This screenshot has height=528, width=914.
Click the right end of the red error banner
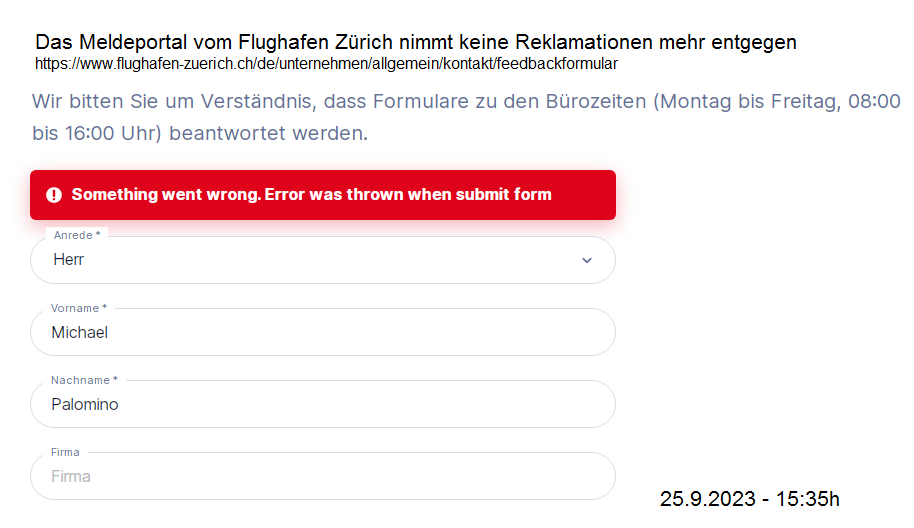595,195
